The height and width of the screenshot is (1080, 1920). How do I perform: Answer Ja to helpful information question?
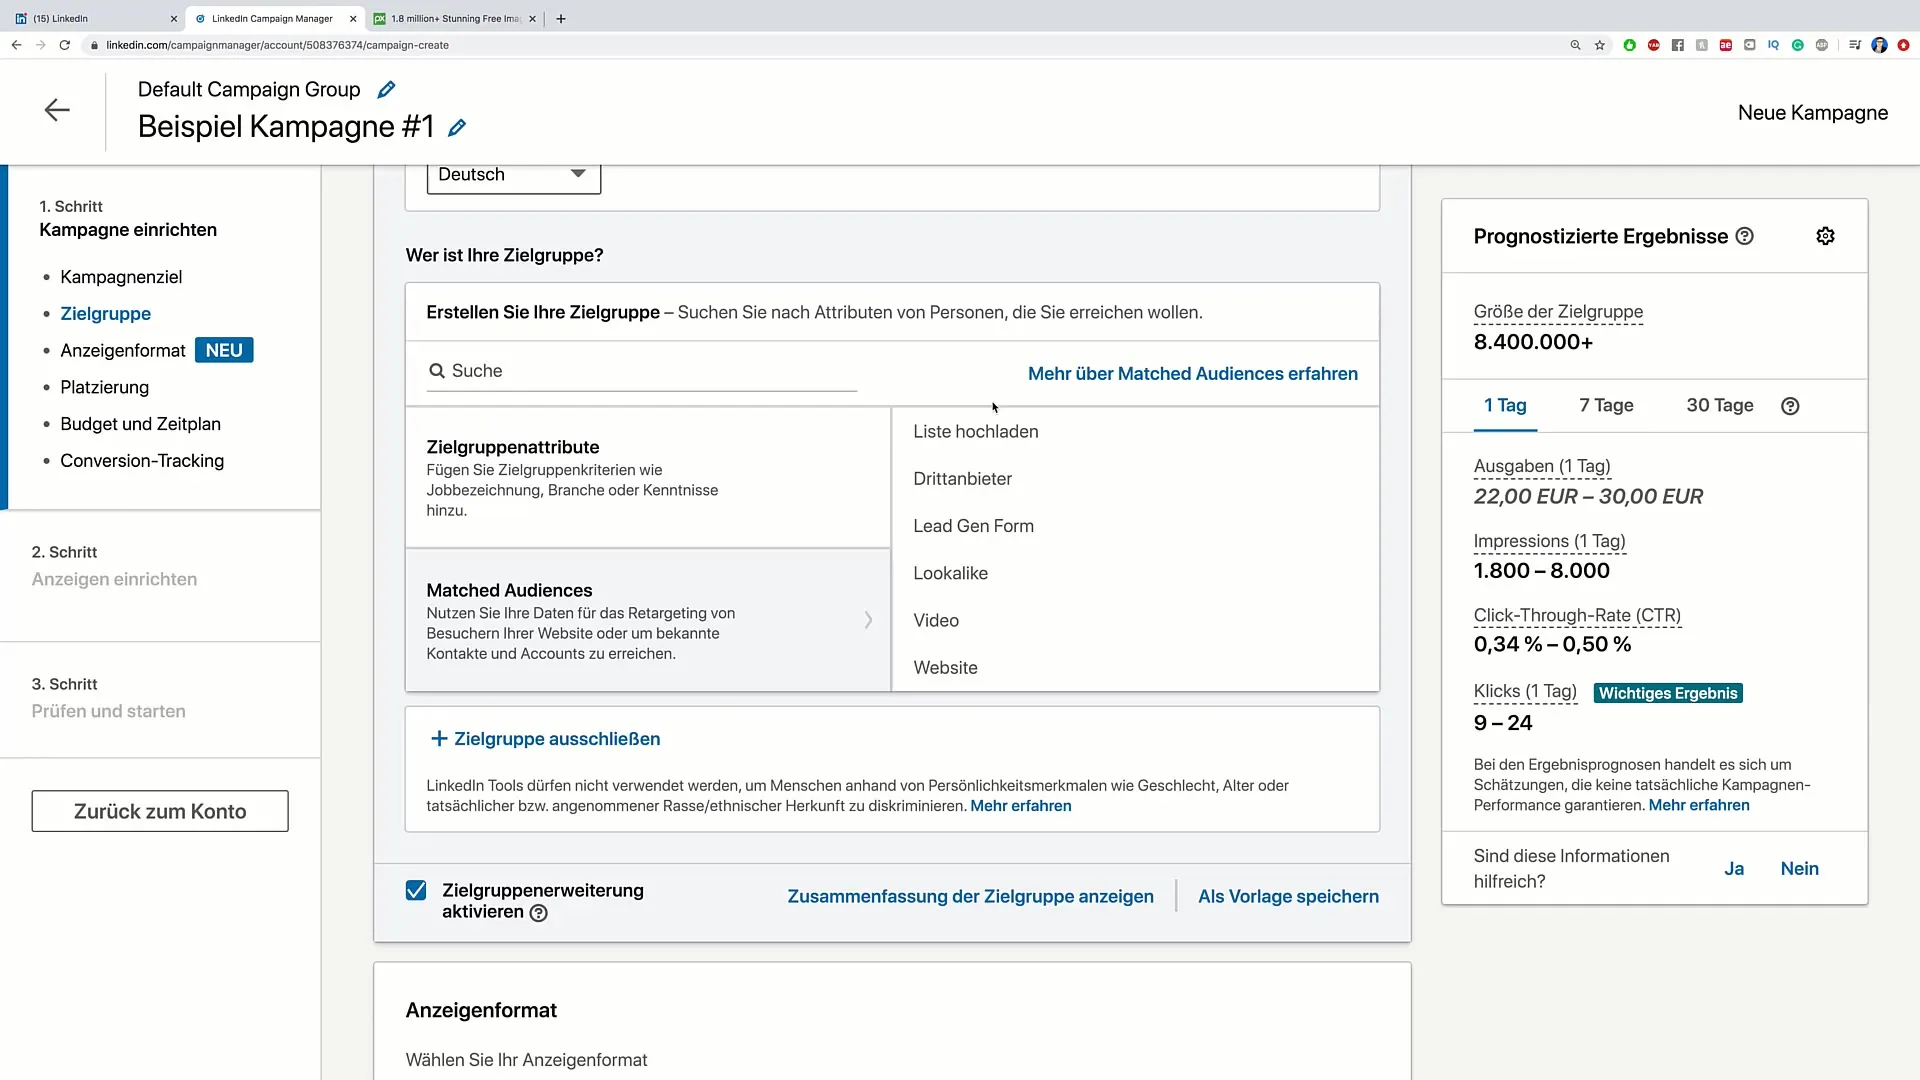1734,869
